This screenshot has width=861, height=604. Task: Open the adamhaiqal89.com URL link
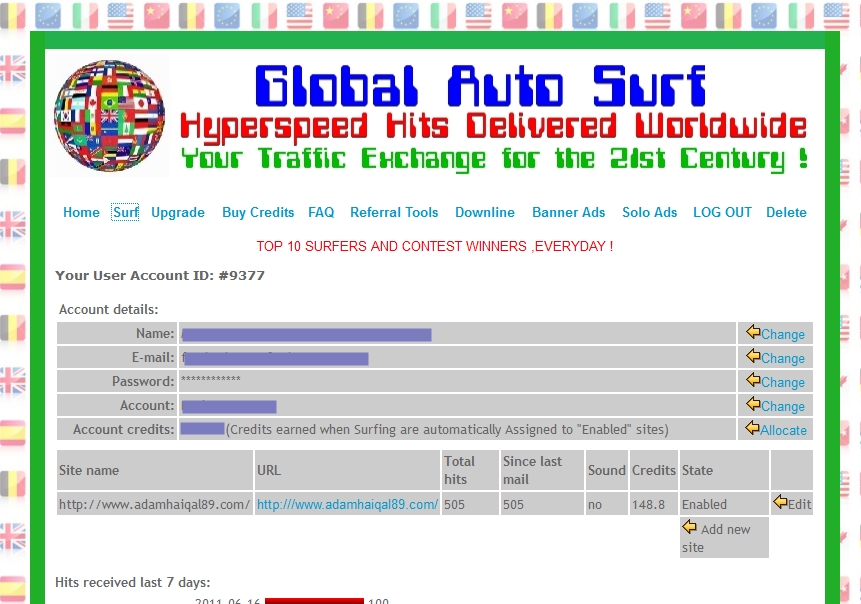(348, 505)
